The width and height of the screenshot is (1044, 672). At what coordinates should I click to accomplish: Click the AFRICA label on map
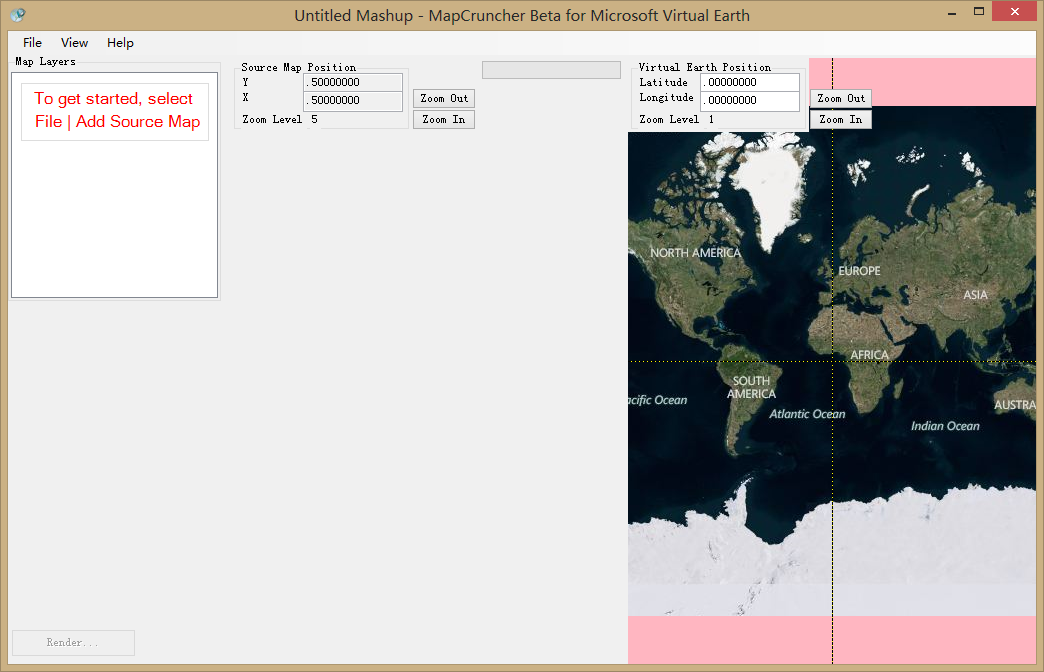(x=869, y=355)
